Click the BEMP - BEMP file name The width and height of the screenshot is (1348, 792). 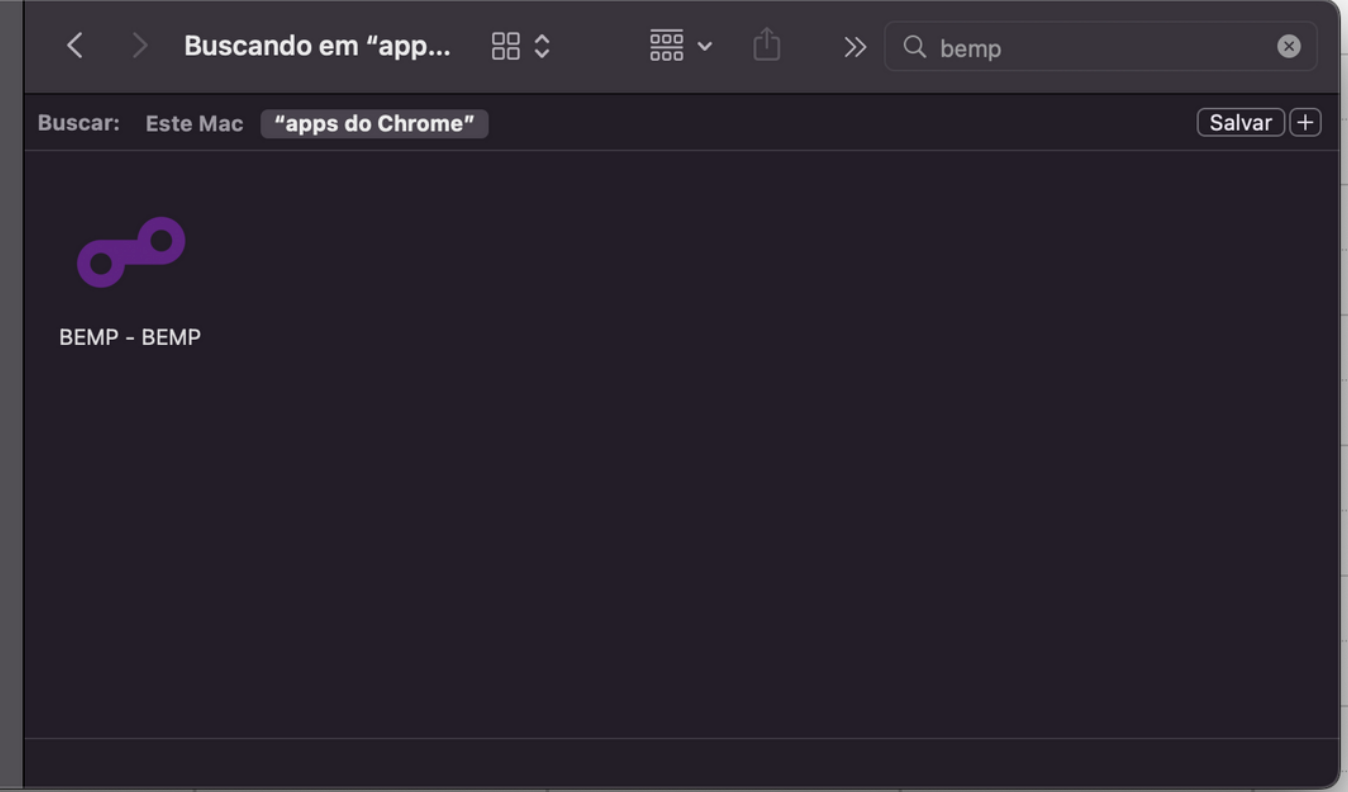pos(130,337)
